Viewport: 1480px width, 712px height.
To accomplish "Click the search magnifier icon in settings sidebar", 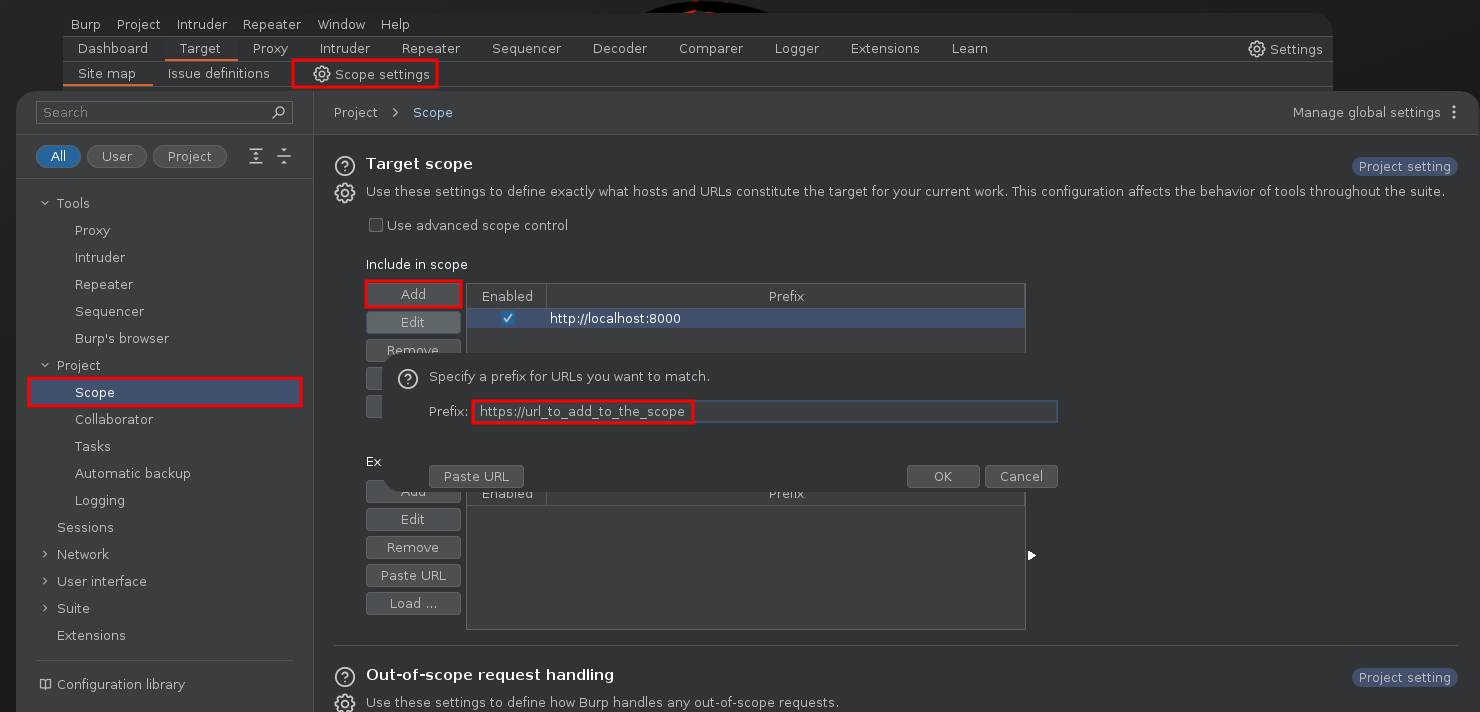I will tap(279, 113).
